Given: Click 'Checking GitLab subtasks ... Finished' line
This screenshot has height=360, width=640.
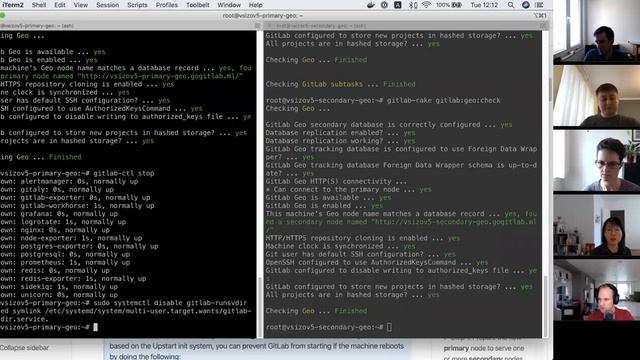Looking at the screenshot, I should pos(340,84).
